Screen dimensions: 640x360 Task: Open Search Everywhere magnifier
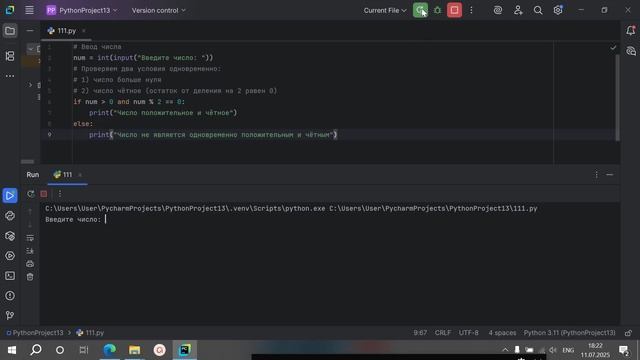pyautogui.click(x=538, y=10)
